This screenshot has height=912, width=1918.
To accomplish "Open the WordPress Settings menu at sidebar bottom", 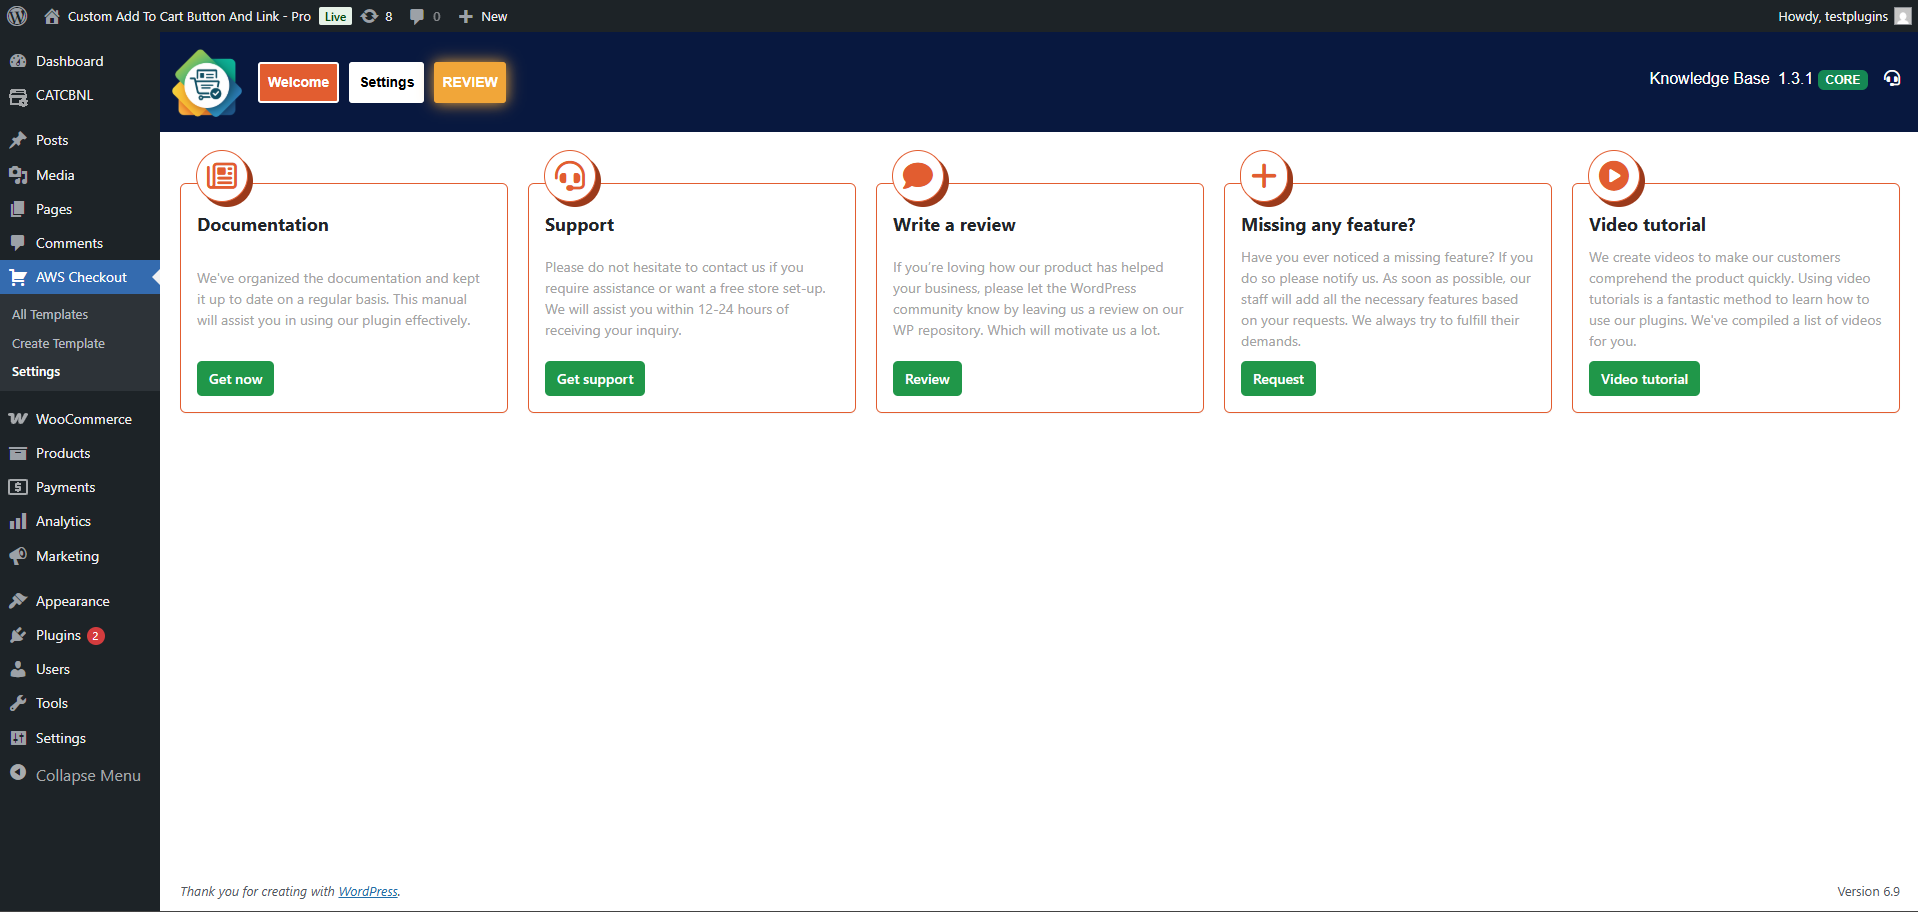I will coord(80,738).
